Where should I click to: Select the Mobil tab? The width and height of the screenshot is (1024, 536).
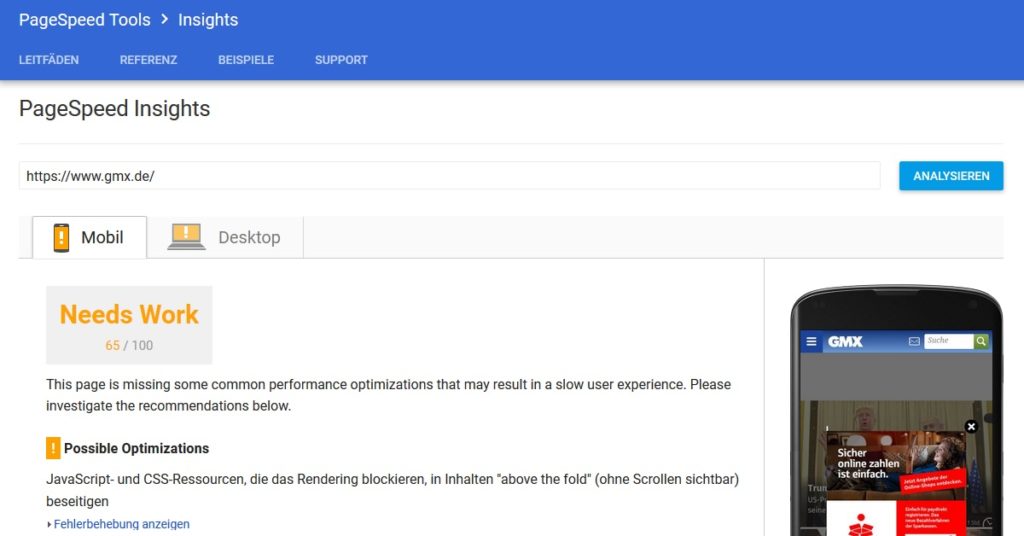(89, 237)
